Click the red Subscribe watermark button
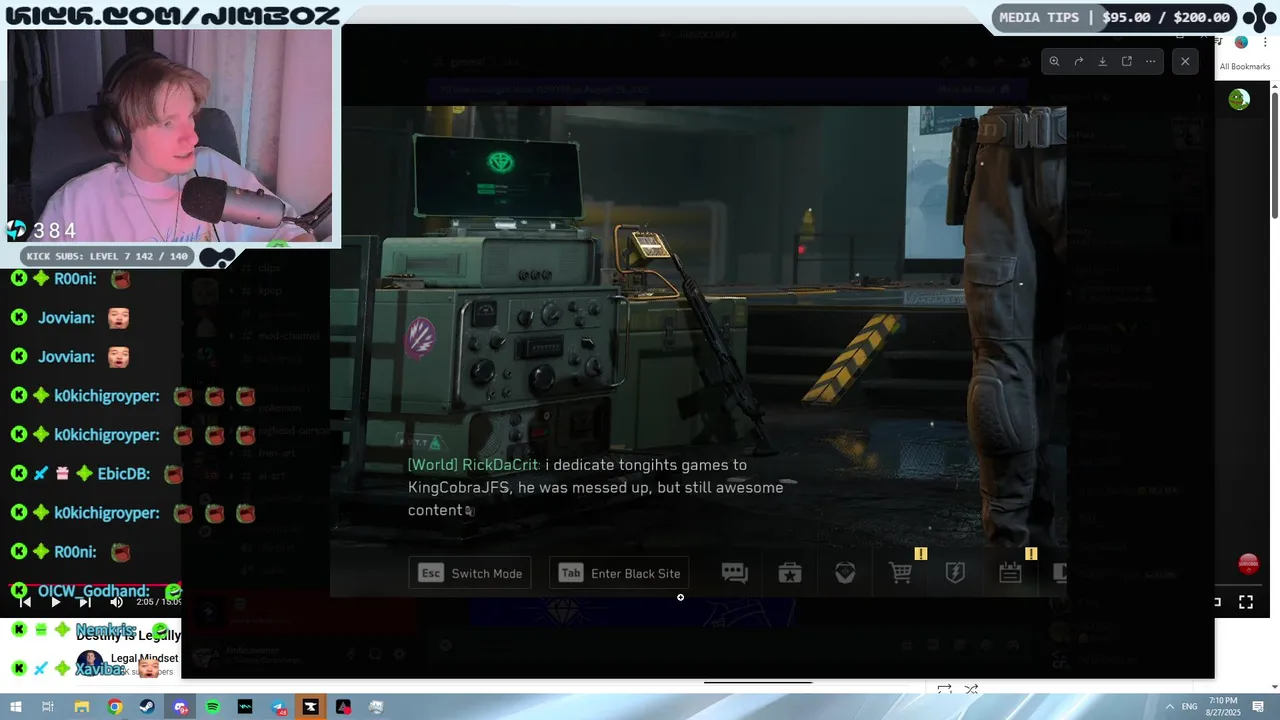Image resolution: width=1280 pixels, height=720 pixels. click(1248, 564)
